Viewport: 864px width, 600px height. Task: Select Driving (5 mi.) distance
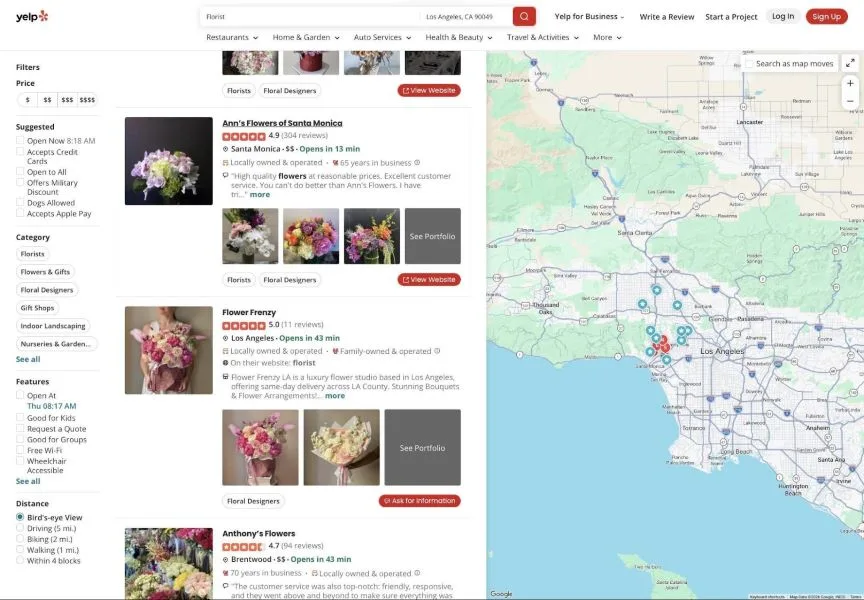[x=20, y=528]
